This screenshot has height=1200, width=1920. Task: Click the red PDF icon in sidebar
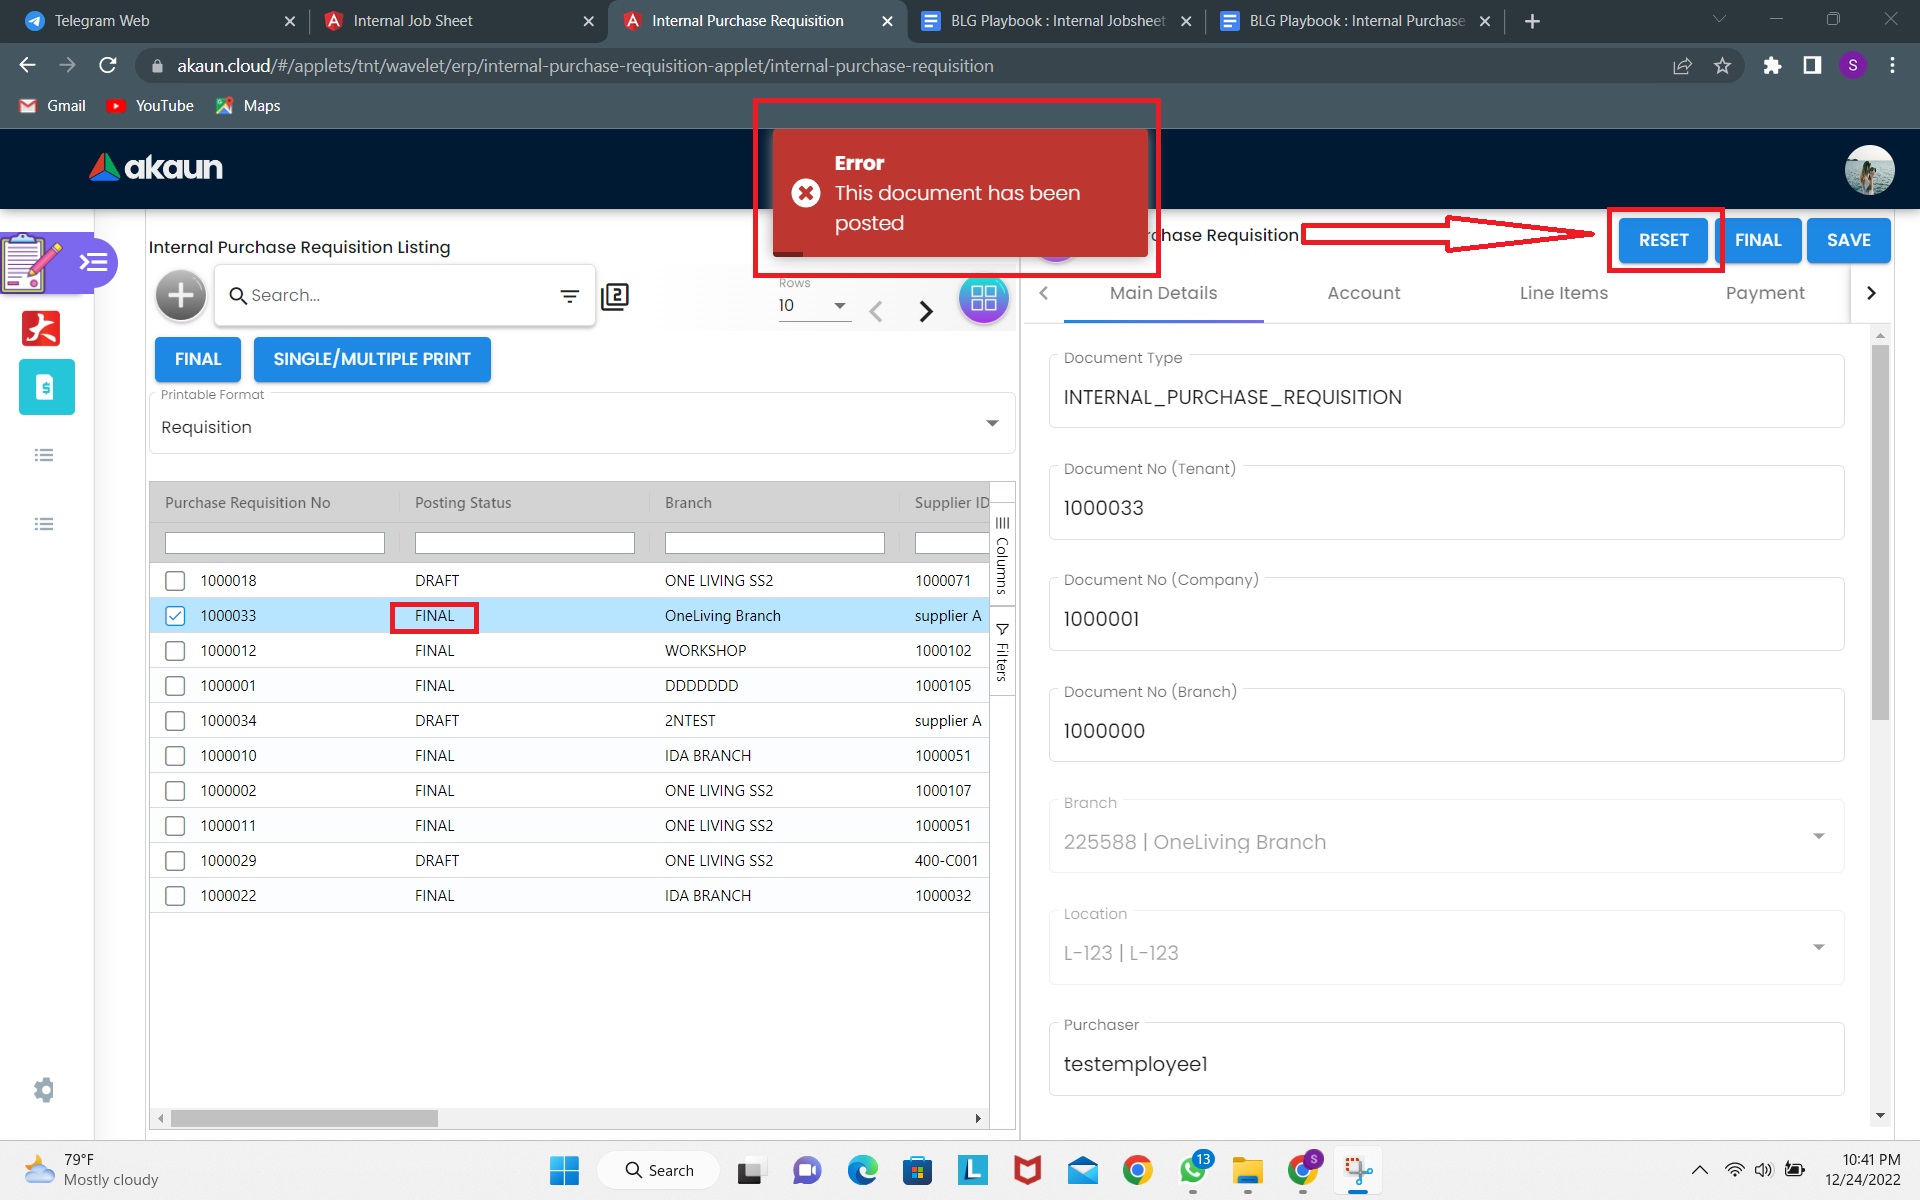(x=41, y=328)
